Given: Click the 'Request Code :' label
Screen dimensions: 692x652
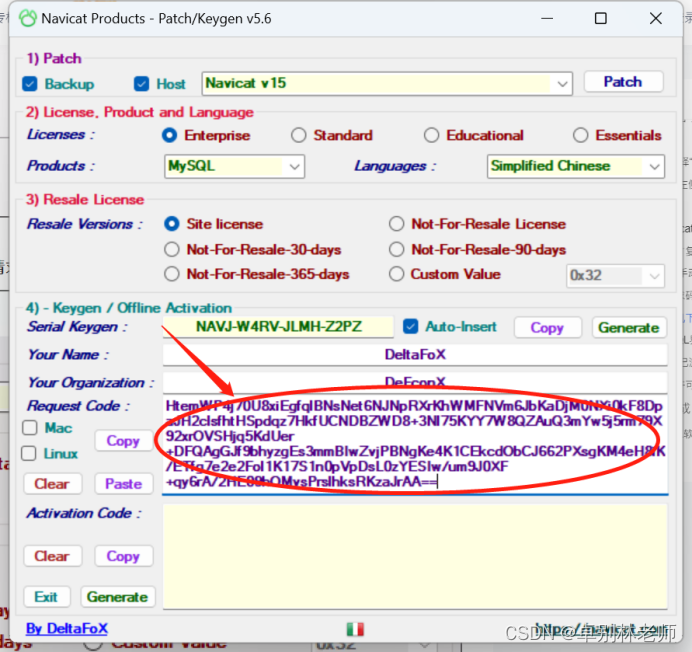Looking at the screenshot, I should (79, 406).
